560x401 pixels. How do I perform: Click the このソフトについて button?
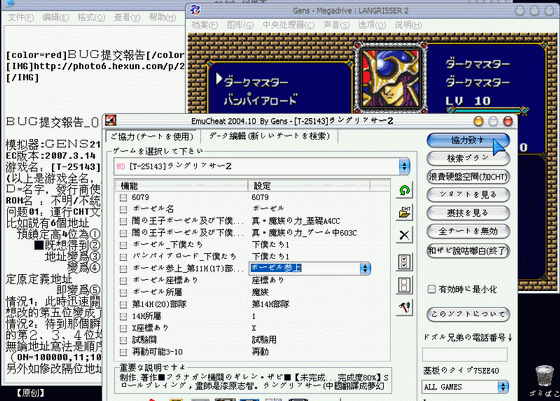click(x=468, y=314)
